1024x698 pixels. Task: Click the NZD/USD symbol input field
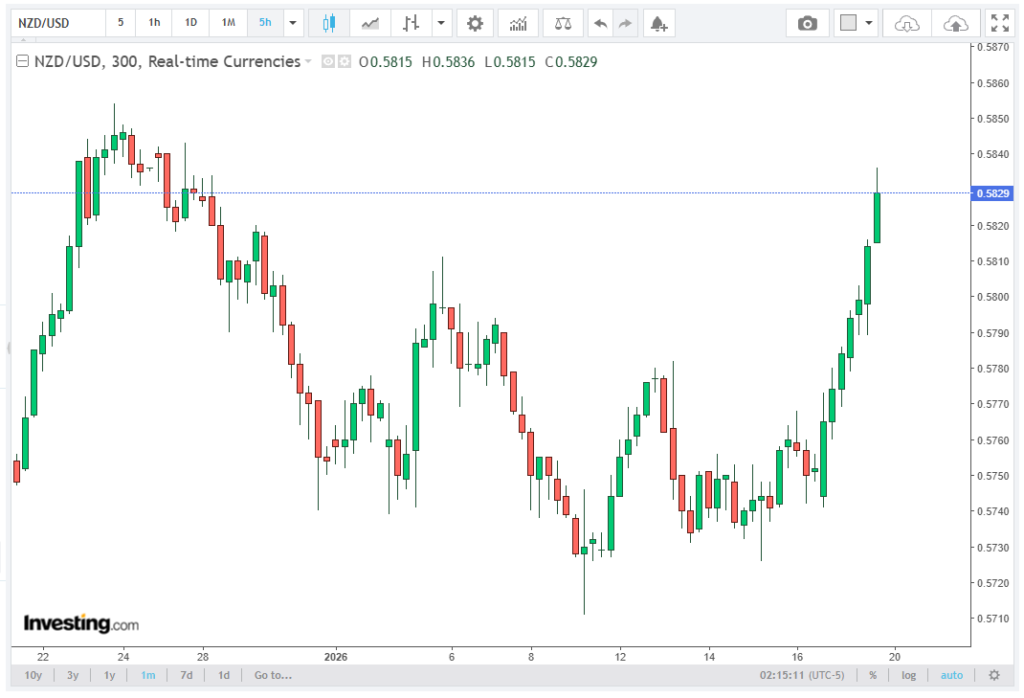click(57, 22)
